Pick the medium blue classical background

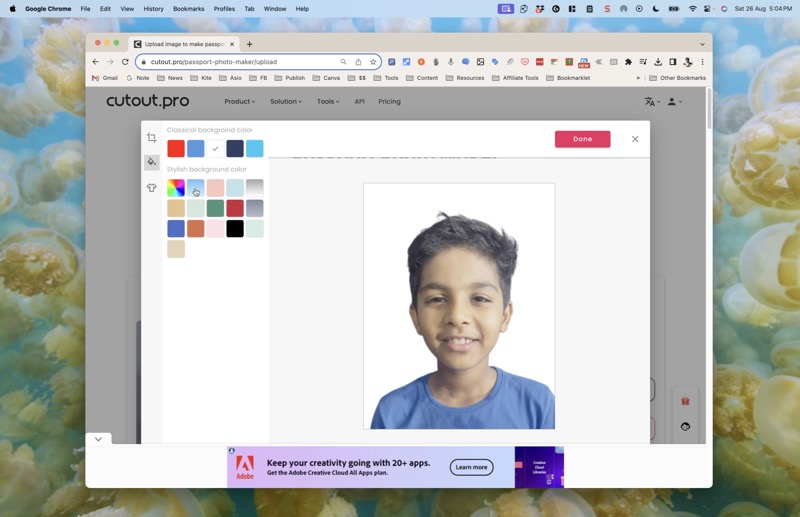195,149
